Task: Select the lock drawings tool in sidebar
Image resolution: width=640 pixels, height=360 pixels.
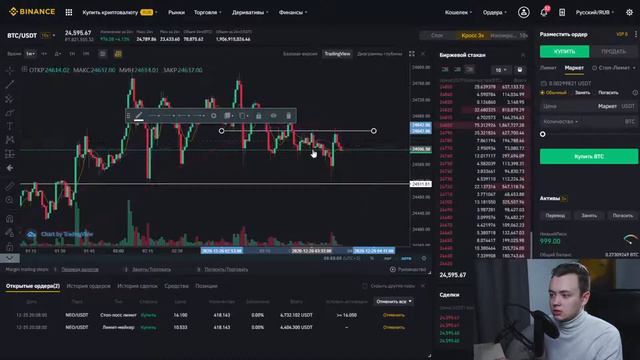Action: point(10,247)
